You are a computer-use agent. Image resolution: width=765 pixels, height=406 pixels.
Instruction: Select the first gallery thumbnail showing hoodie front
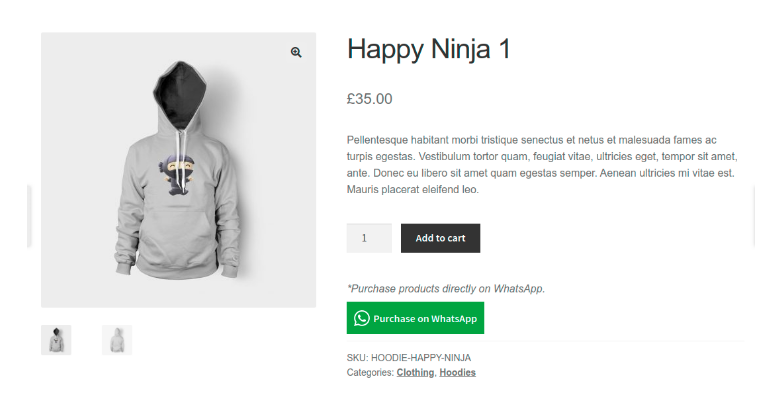click(x=56, y=340)
